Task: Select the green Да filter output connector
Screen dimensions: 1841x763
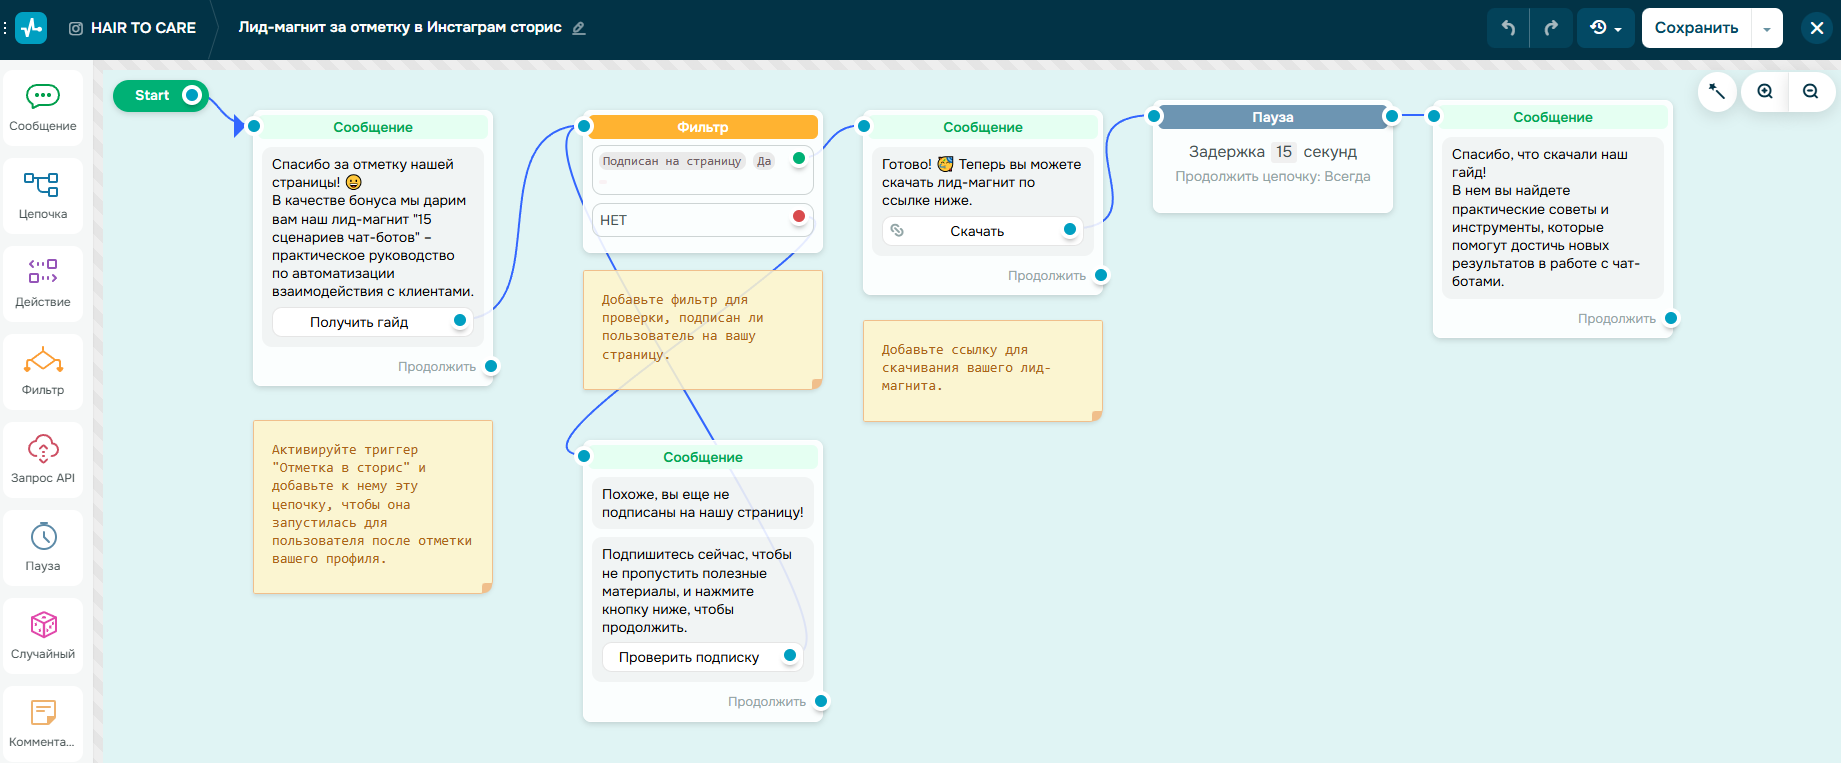Action: click(x=799, y=158)
